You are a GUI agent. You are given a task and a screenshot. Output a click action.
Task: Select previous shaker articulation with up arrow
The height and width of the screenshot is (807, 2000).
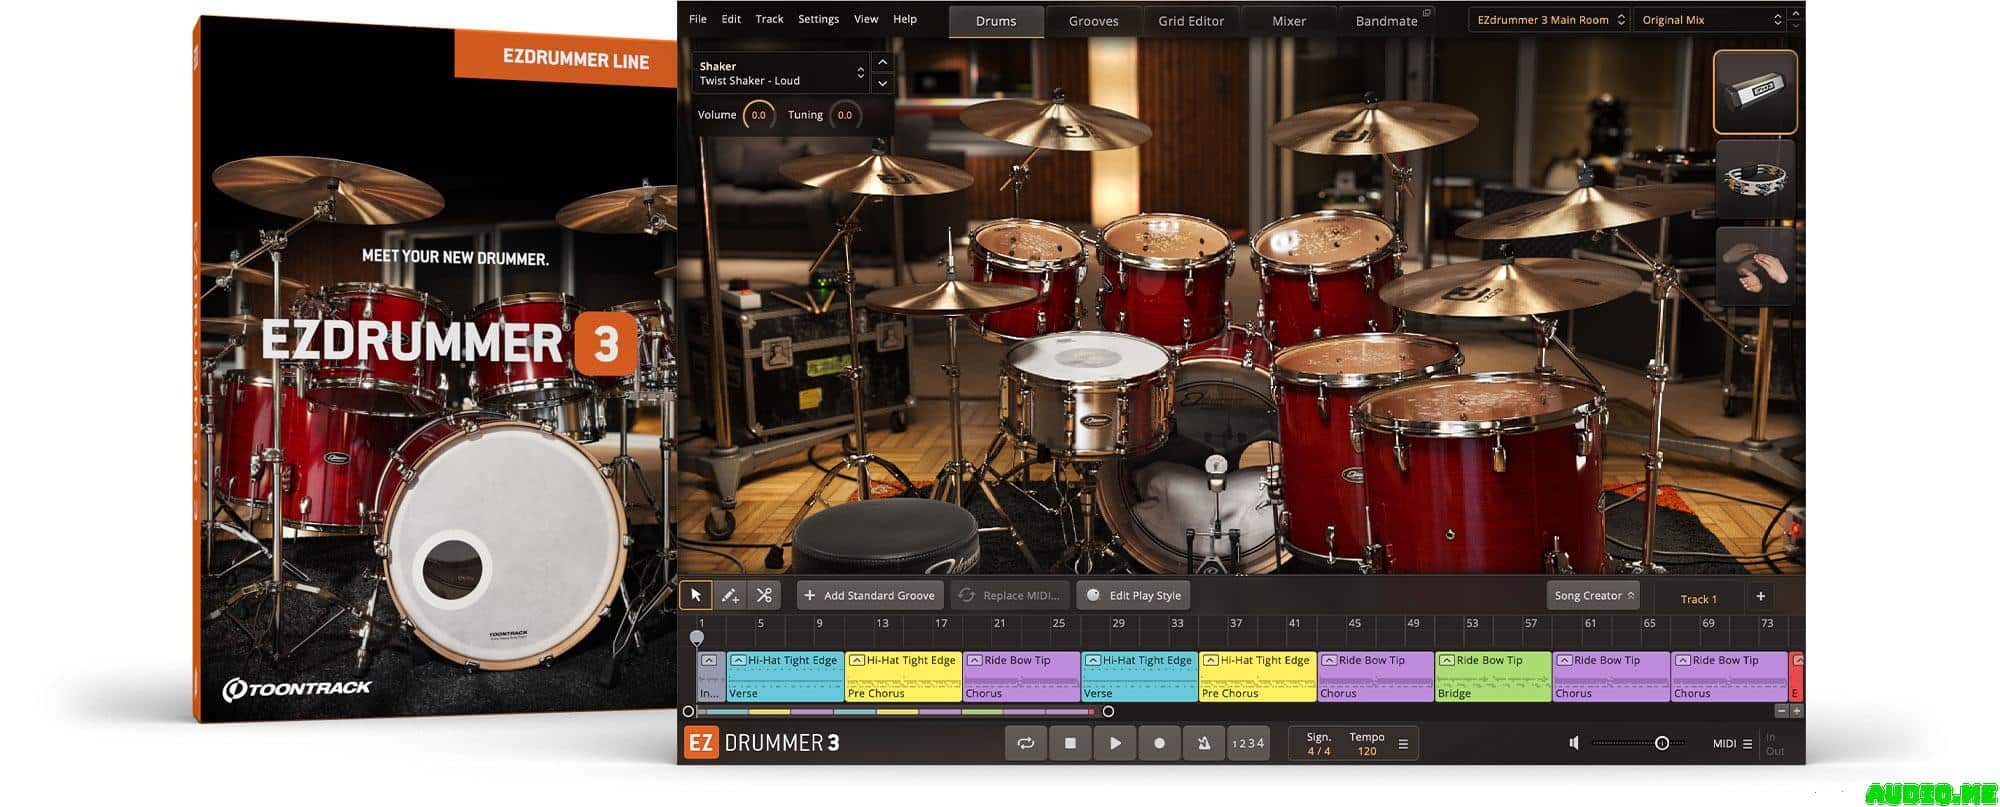pyautogui.click(x=882, y=62)
